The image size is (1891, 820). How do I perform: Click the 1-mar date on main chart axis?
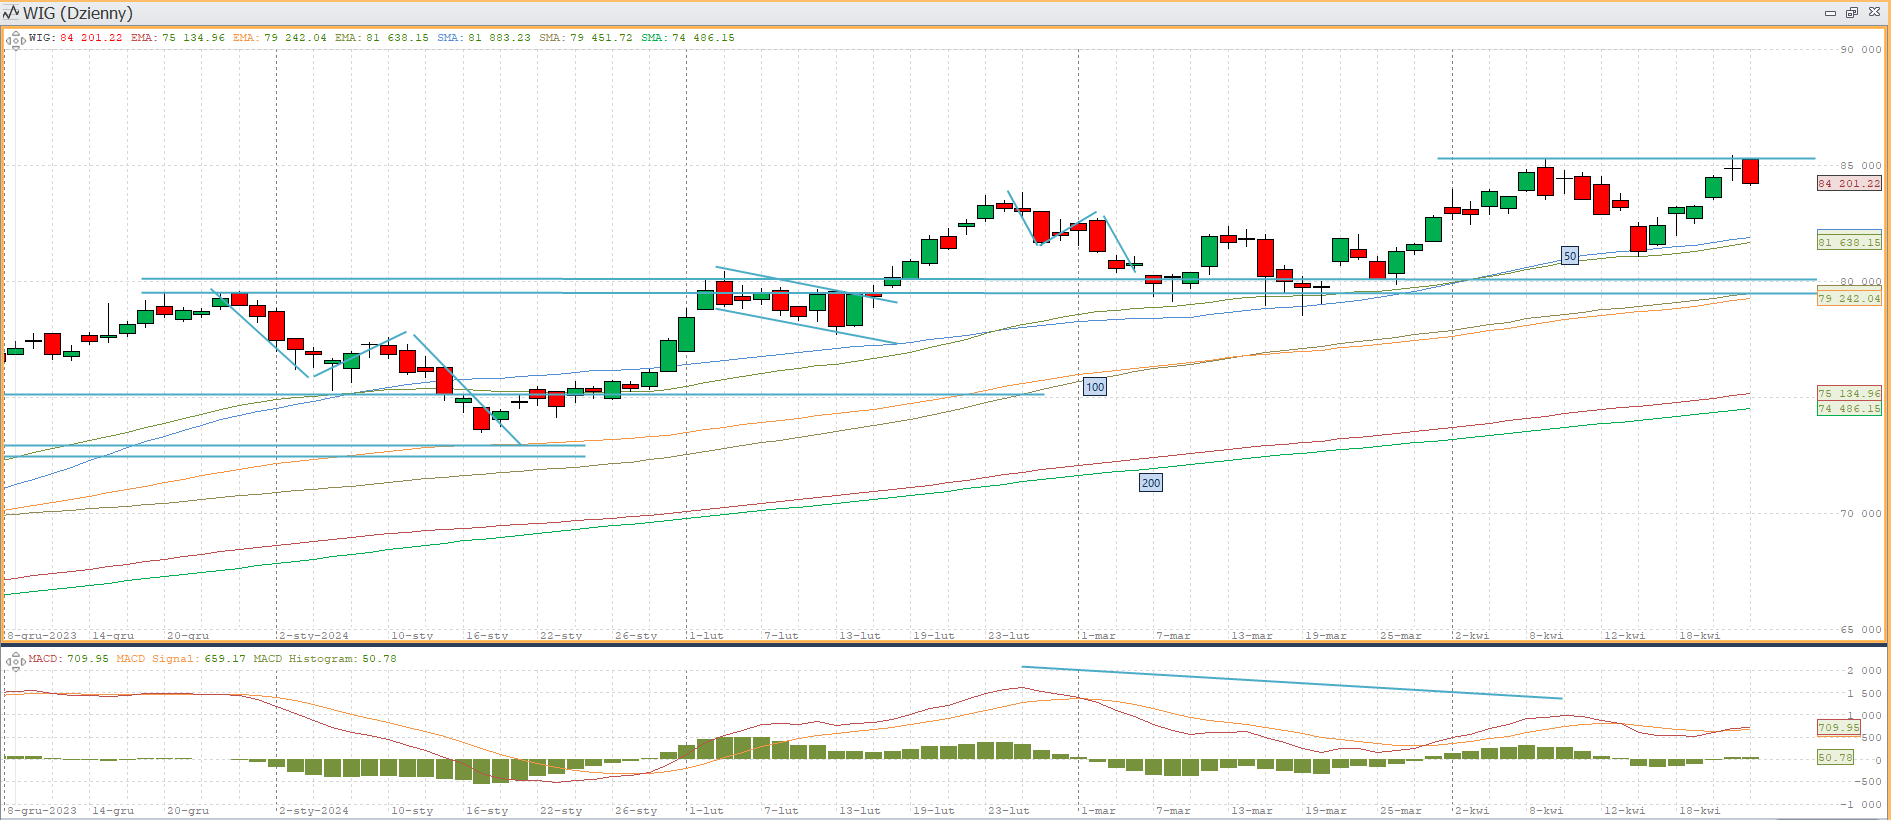tap(1098, 635)
